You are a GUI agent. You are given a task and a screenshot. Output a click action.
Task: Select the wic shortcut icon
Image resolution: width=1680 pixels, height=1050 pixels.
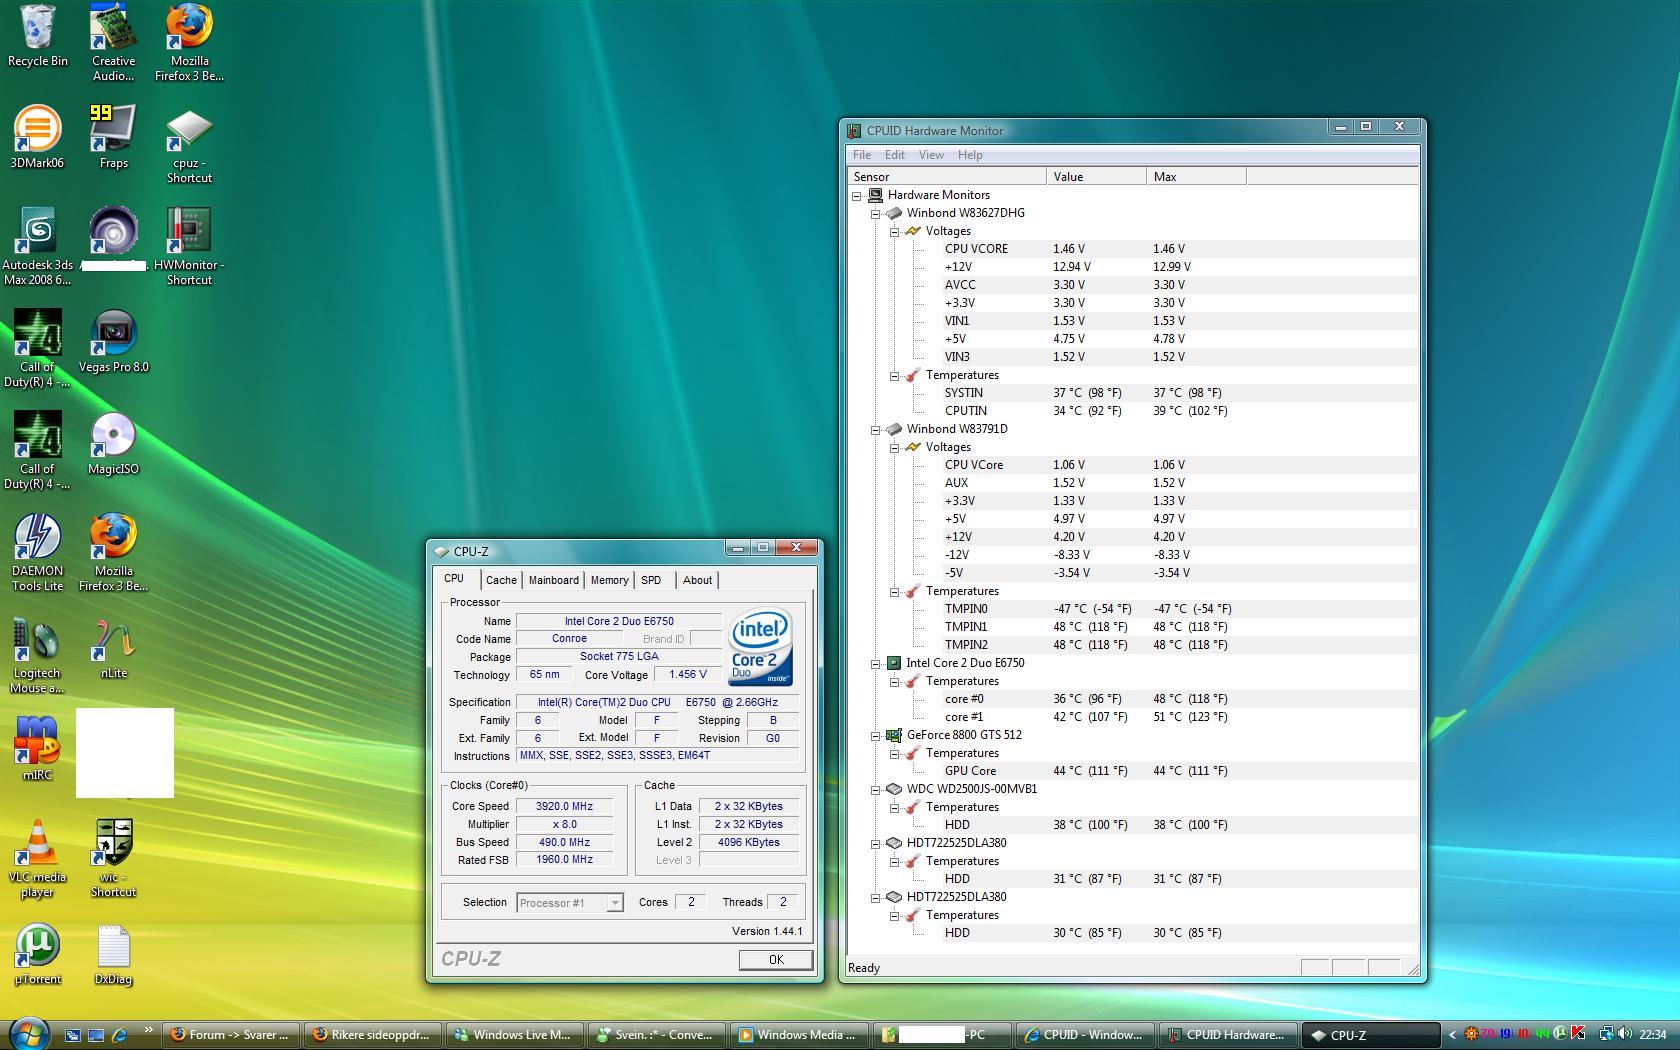coord(113,859)
